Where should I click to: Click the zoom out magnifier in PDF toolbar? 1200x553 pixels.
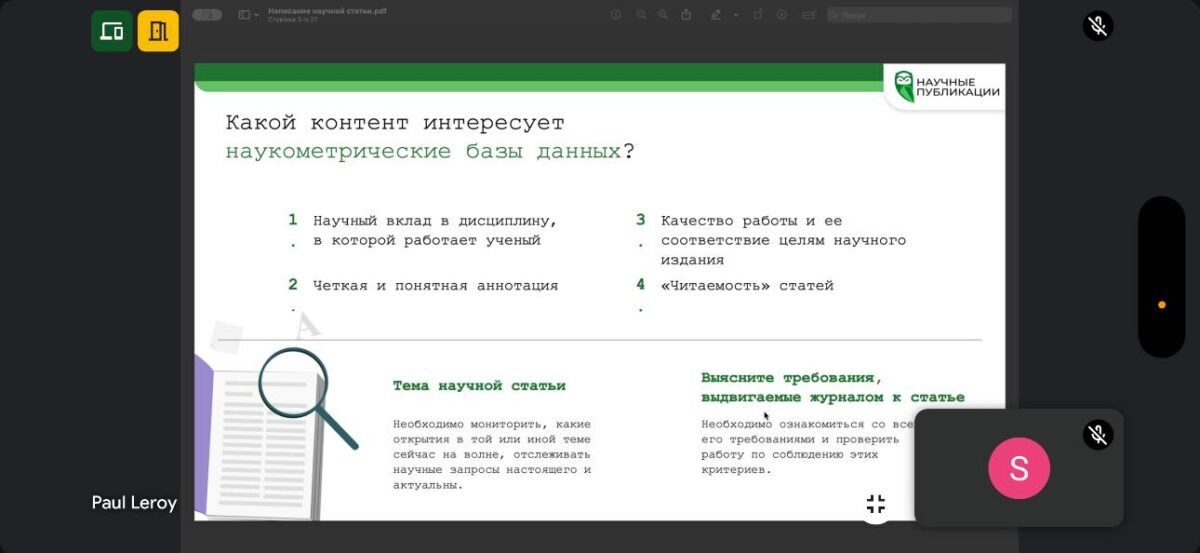coord(640,15)
